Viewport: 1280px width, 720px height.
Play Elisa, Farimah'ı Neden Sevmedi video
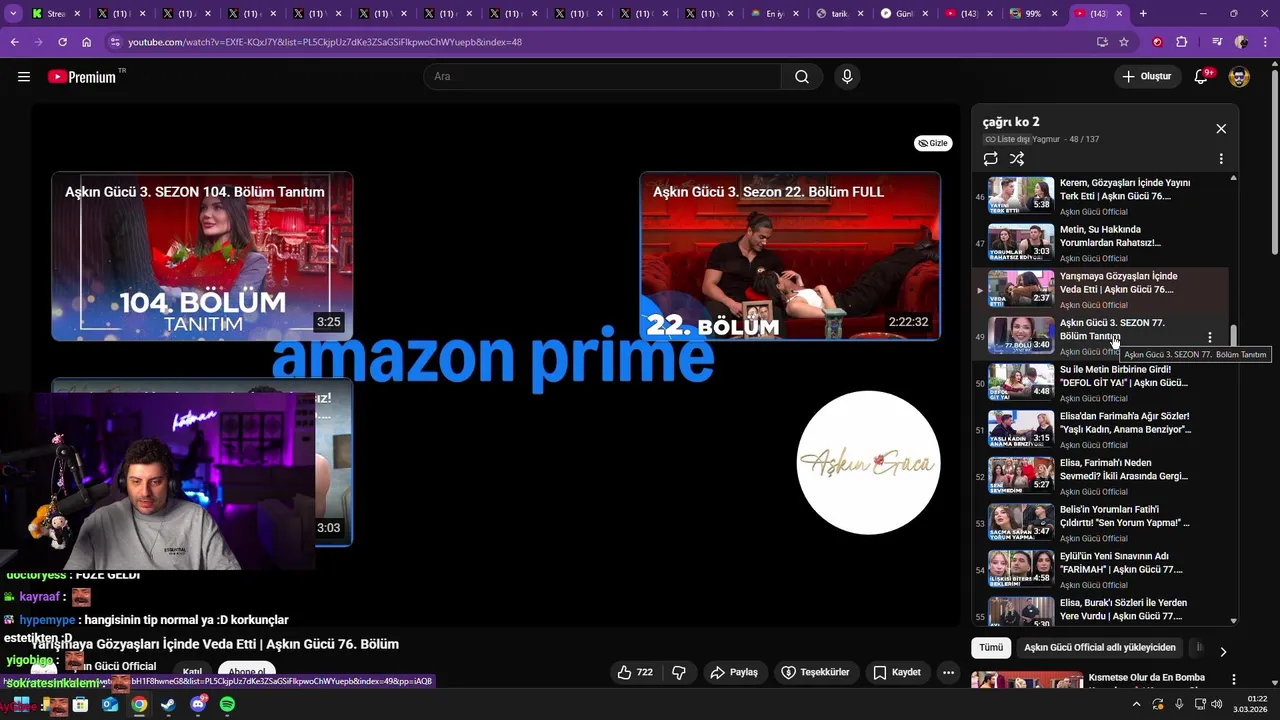coord(1102,476)
